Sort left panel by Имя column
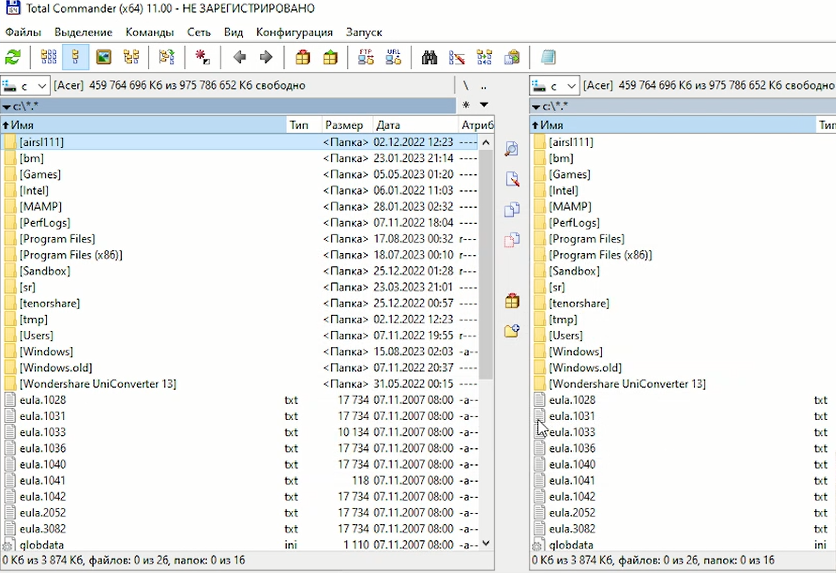836x573 pixels. pos(143,125)
